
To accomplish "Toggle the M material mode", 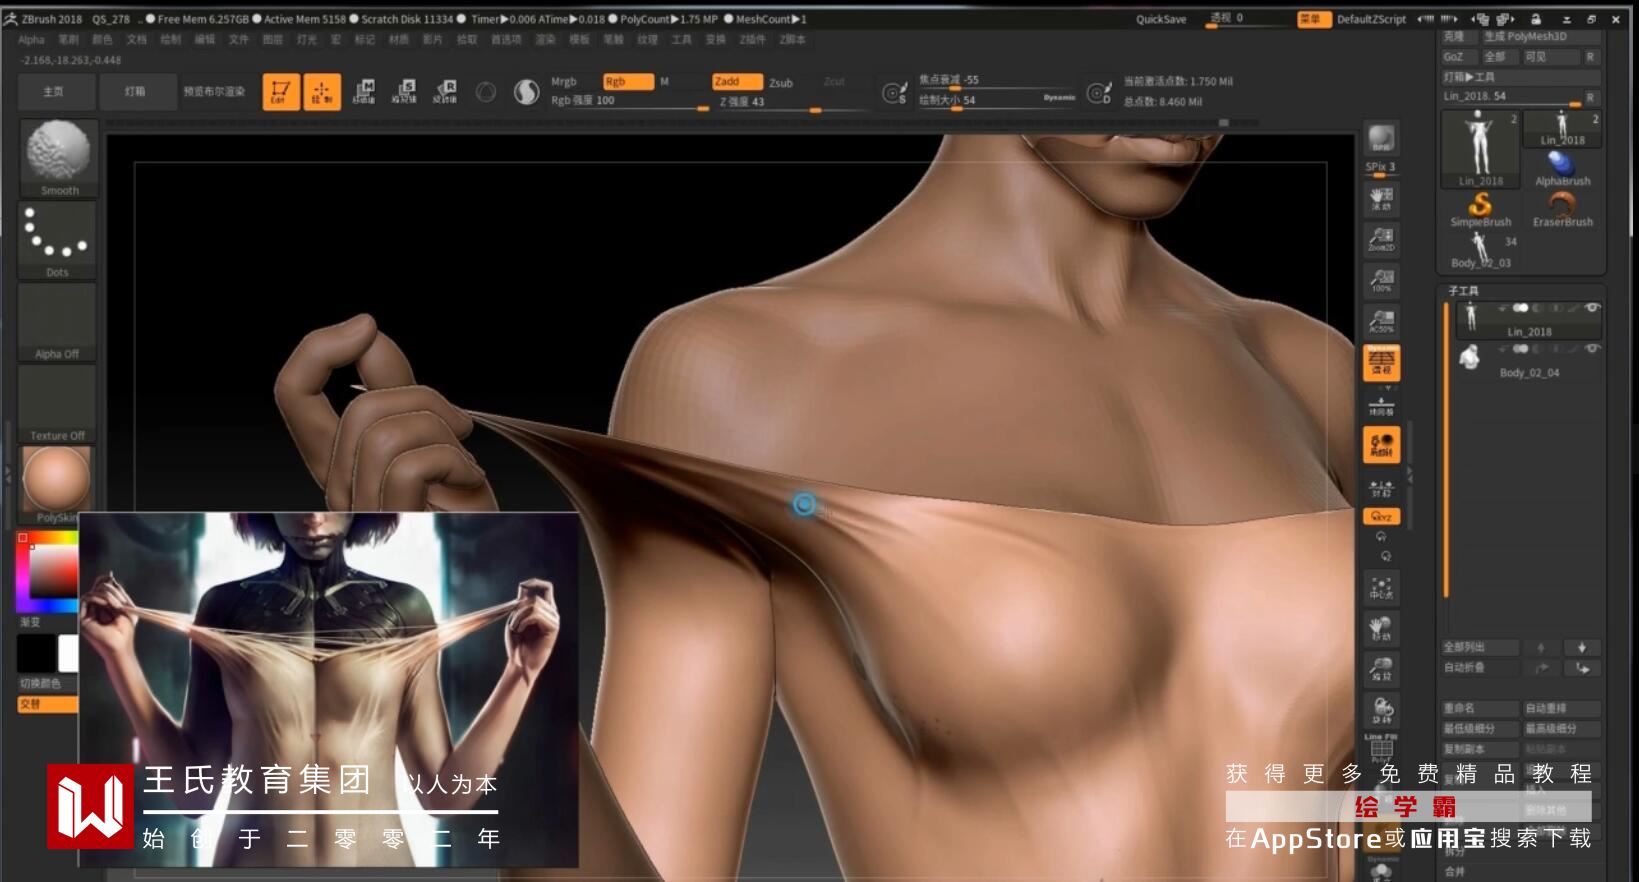I will click(664, 82).
